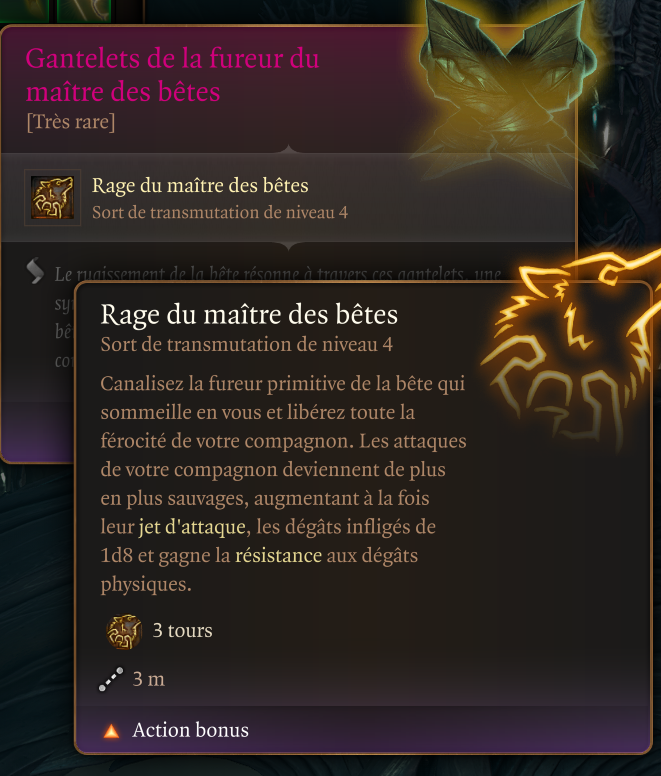Click the spell tooltip title Rage du maître
Image resolution: width=661 pixels, height=776 pixels.
249,315
